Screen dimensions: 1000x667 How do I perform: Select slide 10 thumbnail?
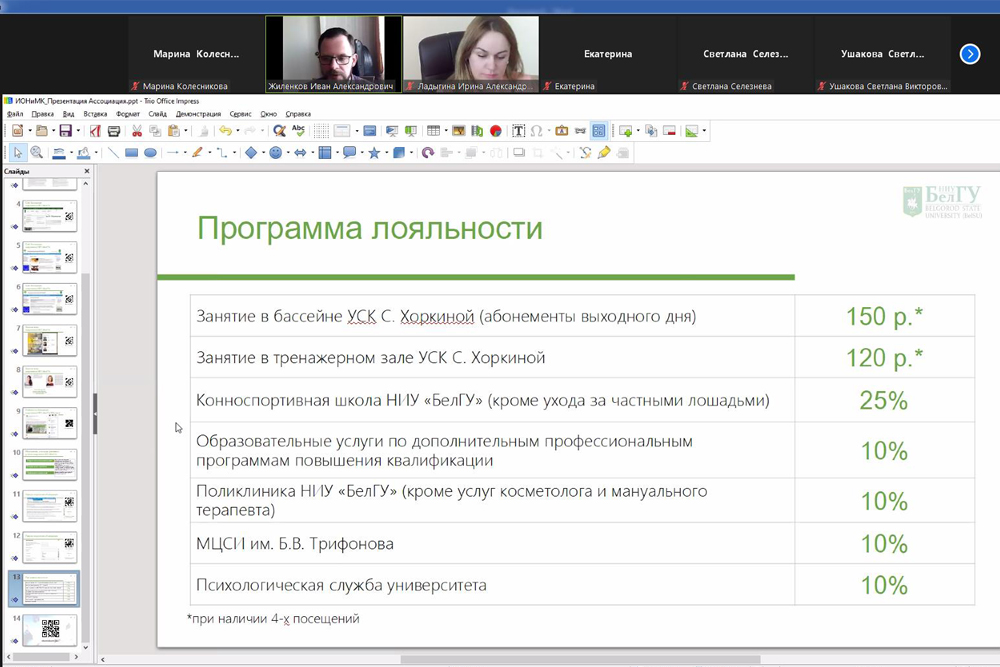[49, 464]
